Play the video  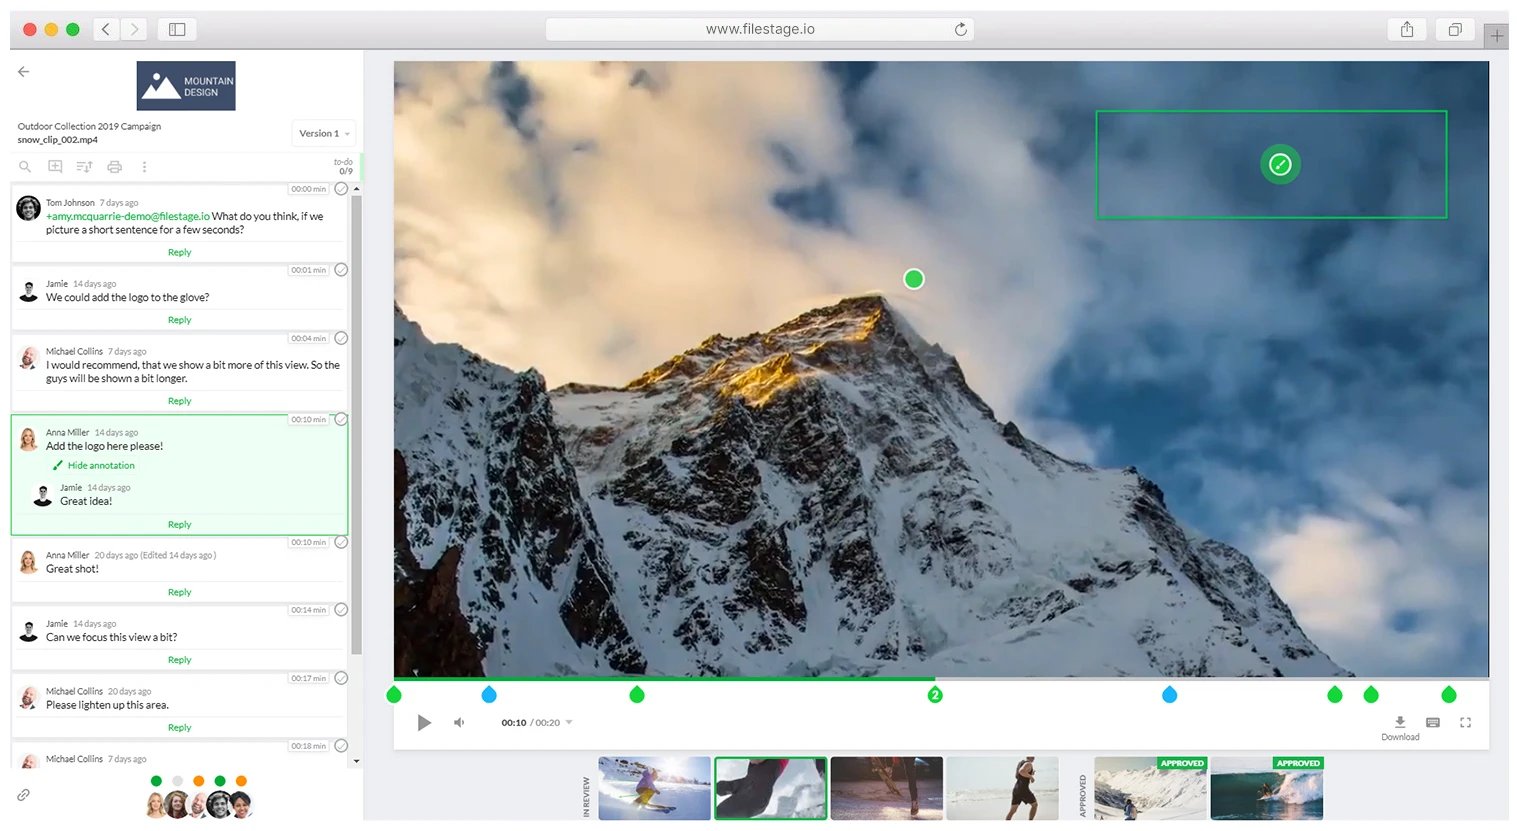(x=424, y=722)
